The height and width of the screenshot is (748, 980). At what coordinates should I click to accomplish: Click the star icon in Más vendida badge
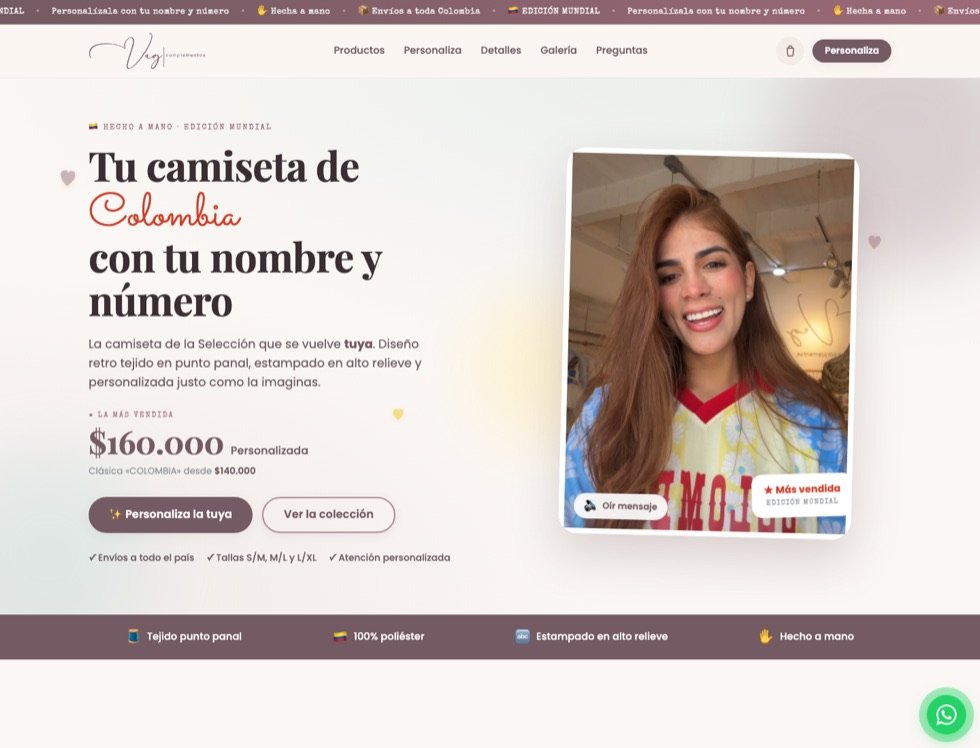[768, 490]
